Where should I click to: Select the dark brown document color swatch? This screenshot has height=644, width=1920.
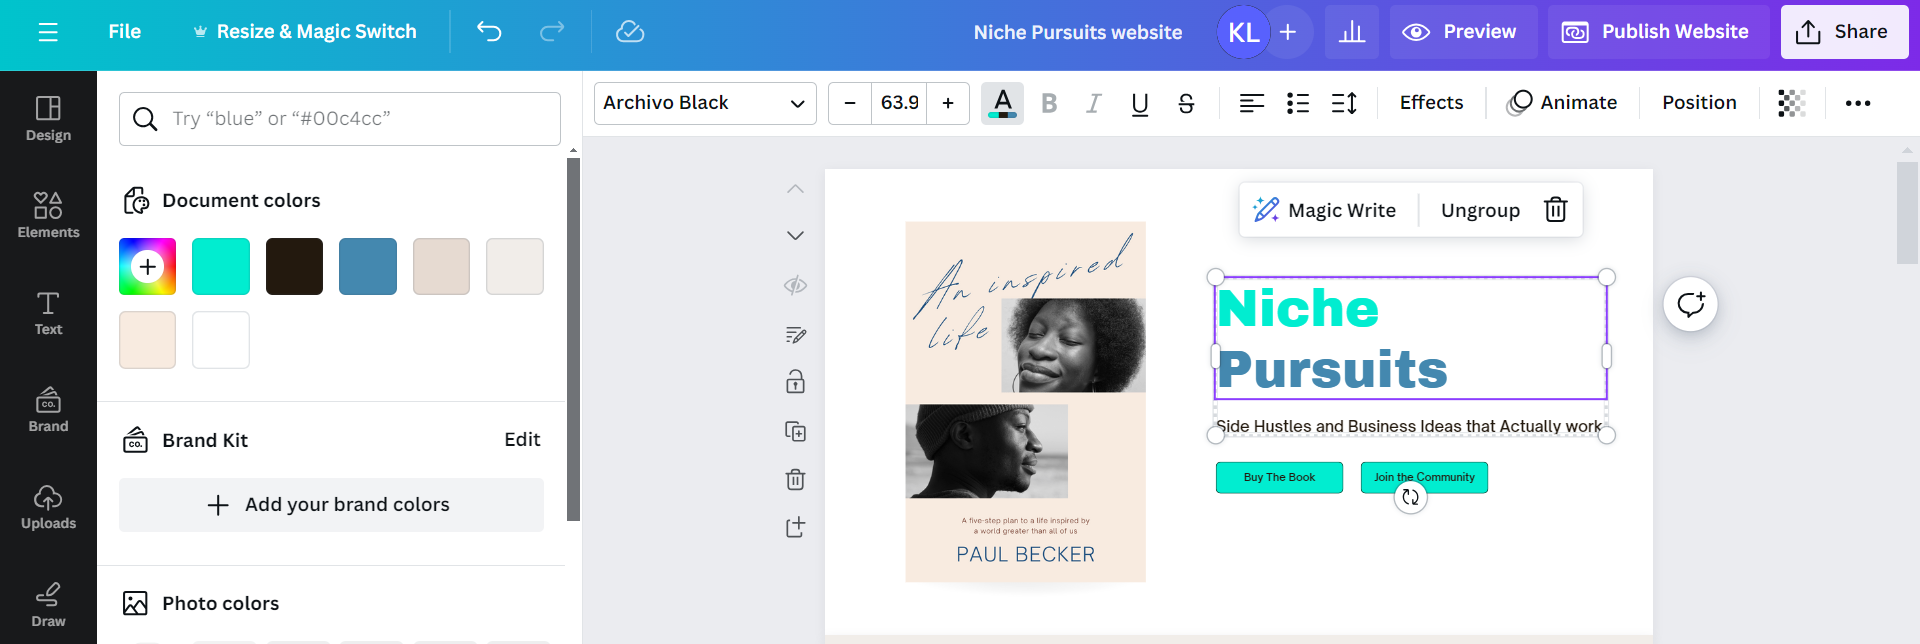point(294,267)
